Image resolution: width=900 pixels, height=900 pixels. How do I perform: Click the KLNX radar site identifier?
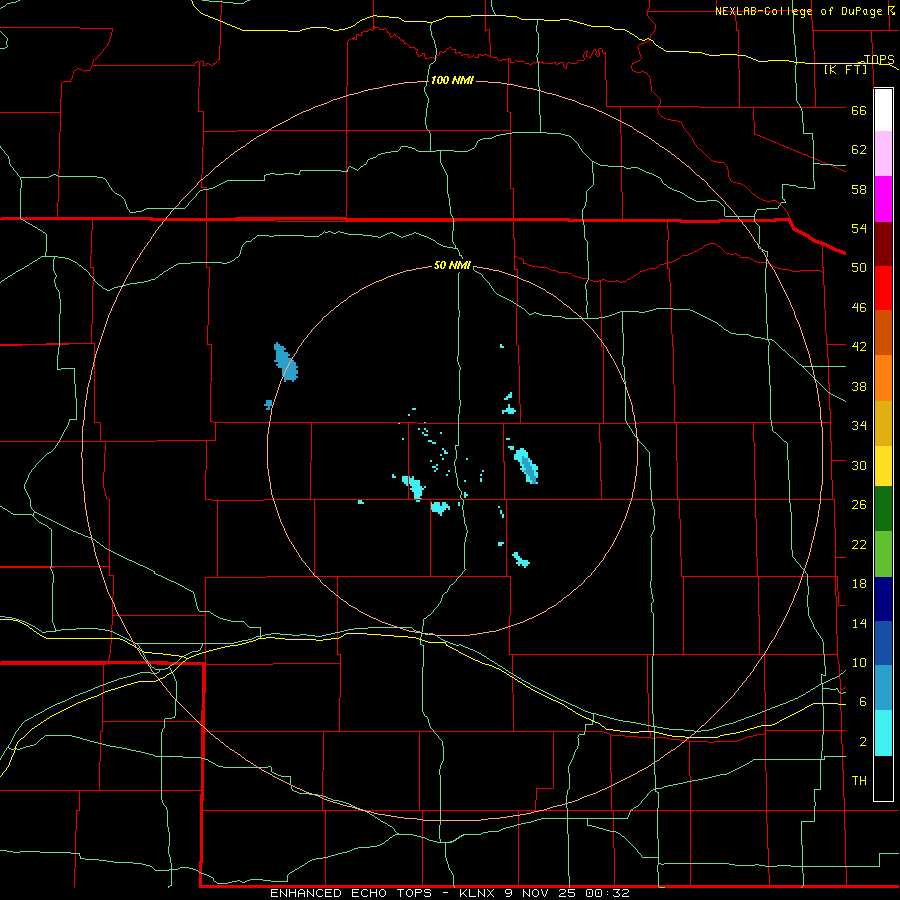[x=478, y=893]
